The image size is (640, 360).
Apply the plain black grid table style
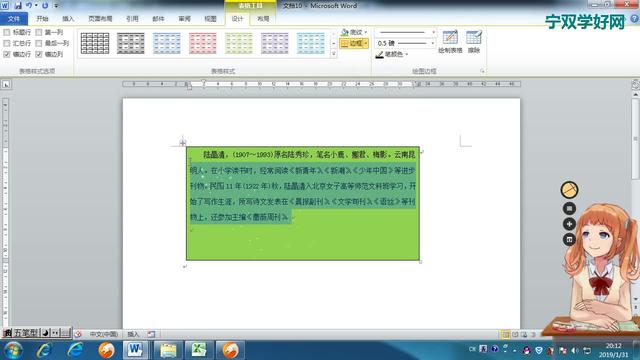coord(95,43)
